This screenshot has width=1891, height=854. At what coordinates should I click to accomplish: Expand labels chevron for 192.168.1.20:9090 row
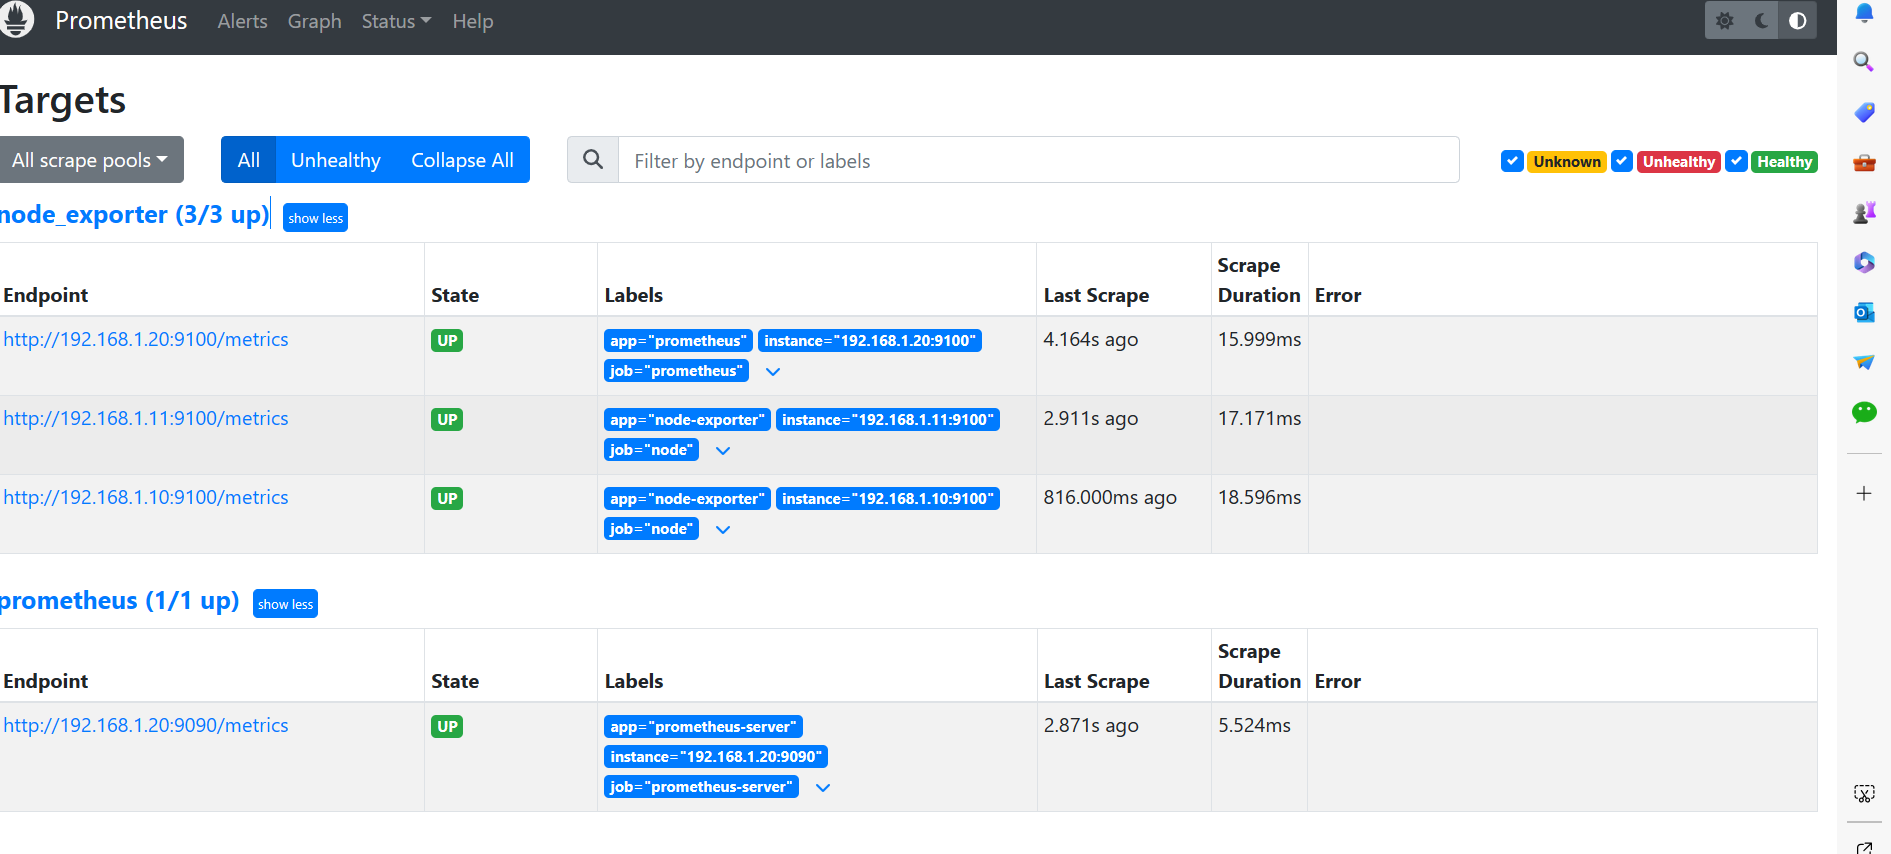click(x=823, y=787)
